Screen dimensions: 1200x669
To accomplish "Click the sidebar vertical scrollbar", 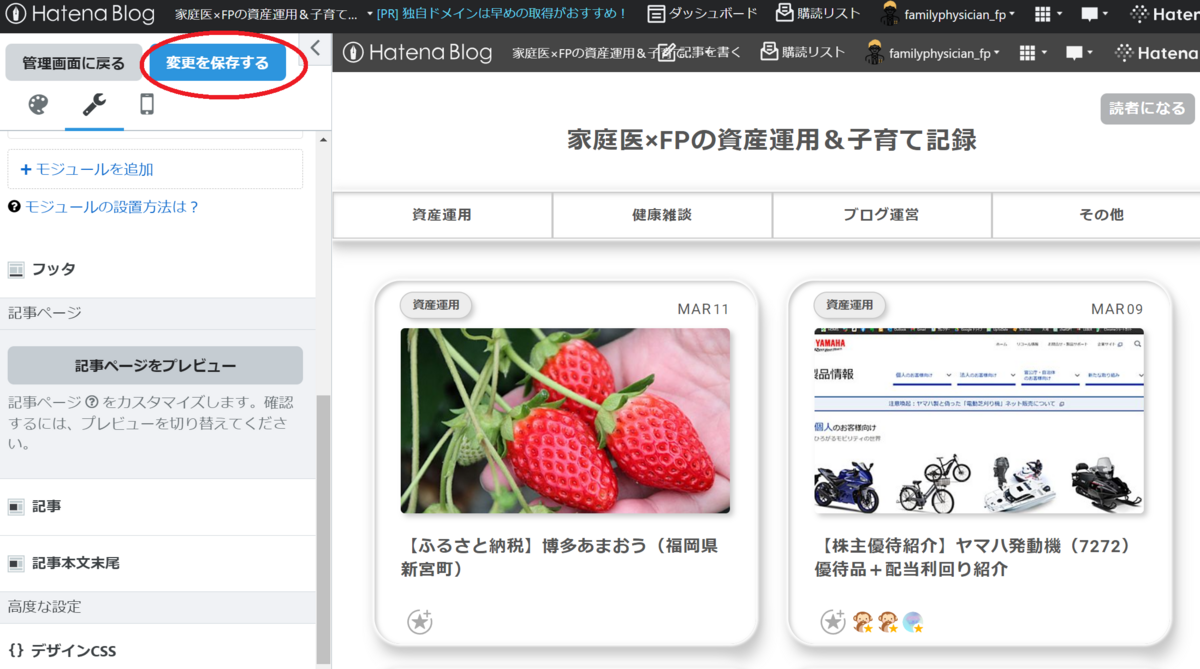I will [324, 530].
